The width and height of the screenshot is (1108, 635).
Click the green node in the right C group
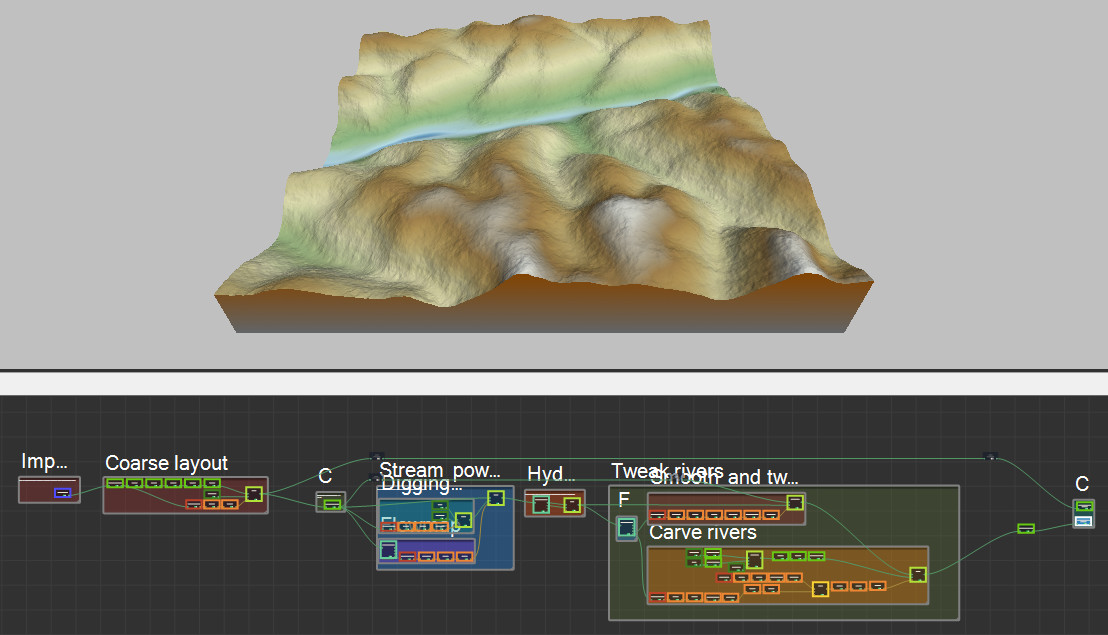coord(1083,507)
